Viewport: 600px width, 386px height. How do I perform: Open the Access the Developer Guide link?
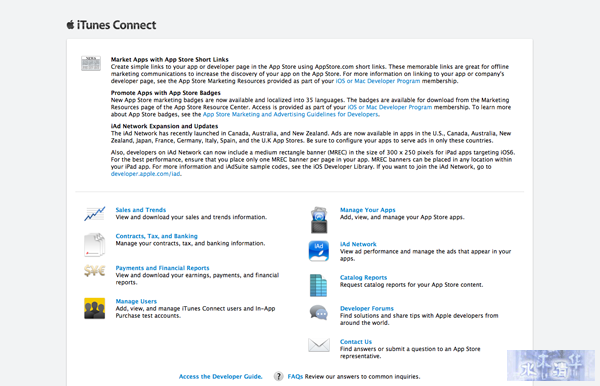220,376
